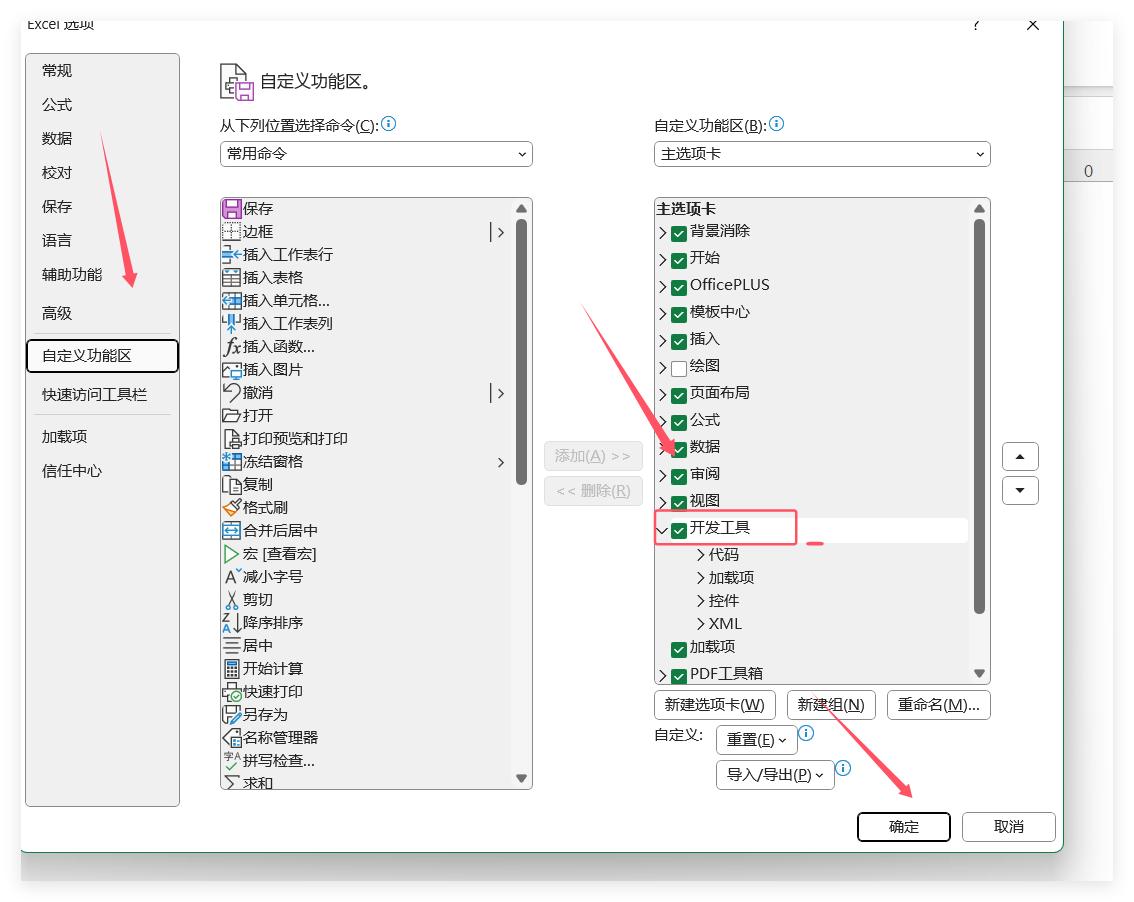Screen dimensions: 1134x902
Task: Select the 宏 [查看宏] macro icon
Action: click(231, 554)
